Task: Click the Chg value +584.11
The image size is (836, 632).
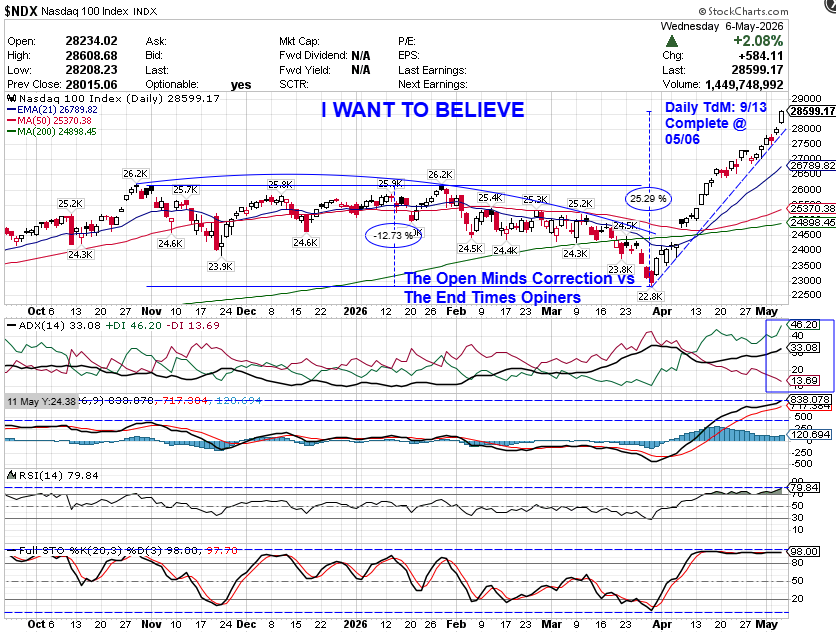Action: [760, 55]
